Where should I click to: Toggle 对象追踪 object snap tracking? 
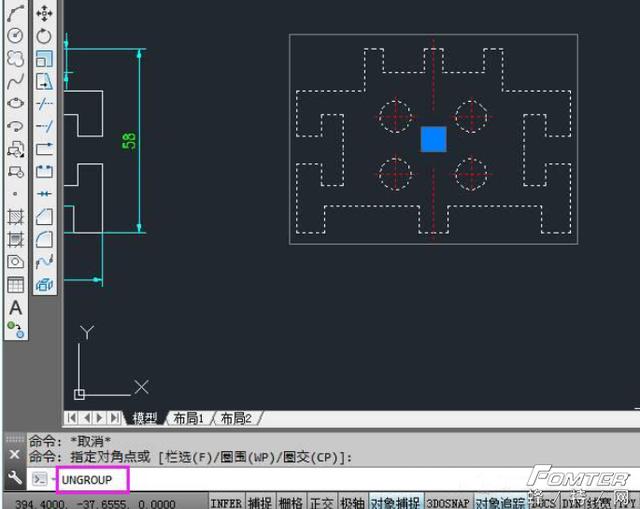[x=500, y=502]
